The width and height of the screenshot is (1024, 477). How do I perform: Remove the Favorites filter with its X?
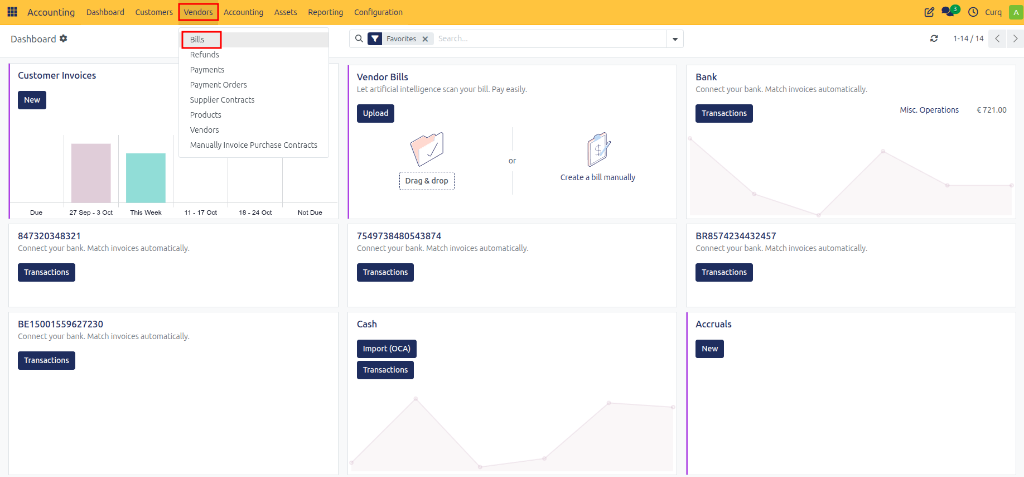point(425,39)
